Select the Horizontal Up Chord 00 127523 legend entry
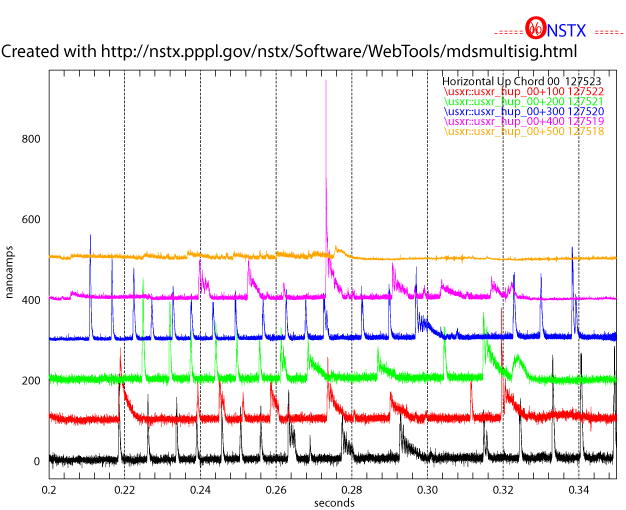This screenshot has width=626, height=510. click(522, 81)
